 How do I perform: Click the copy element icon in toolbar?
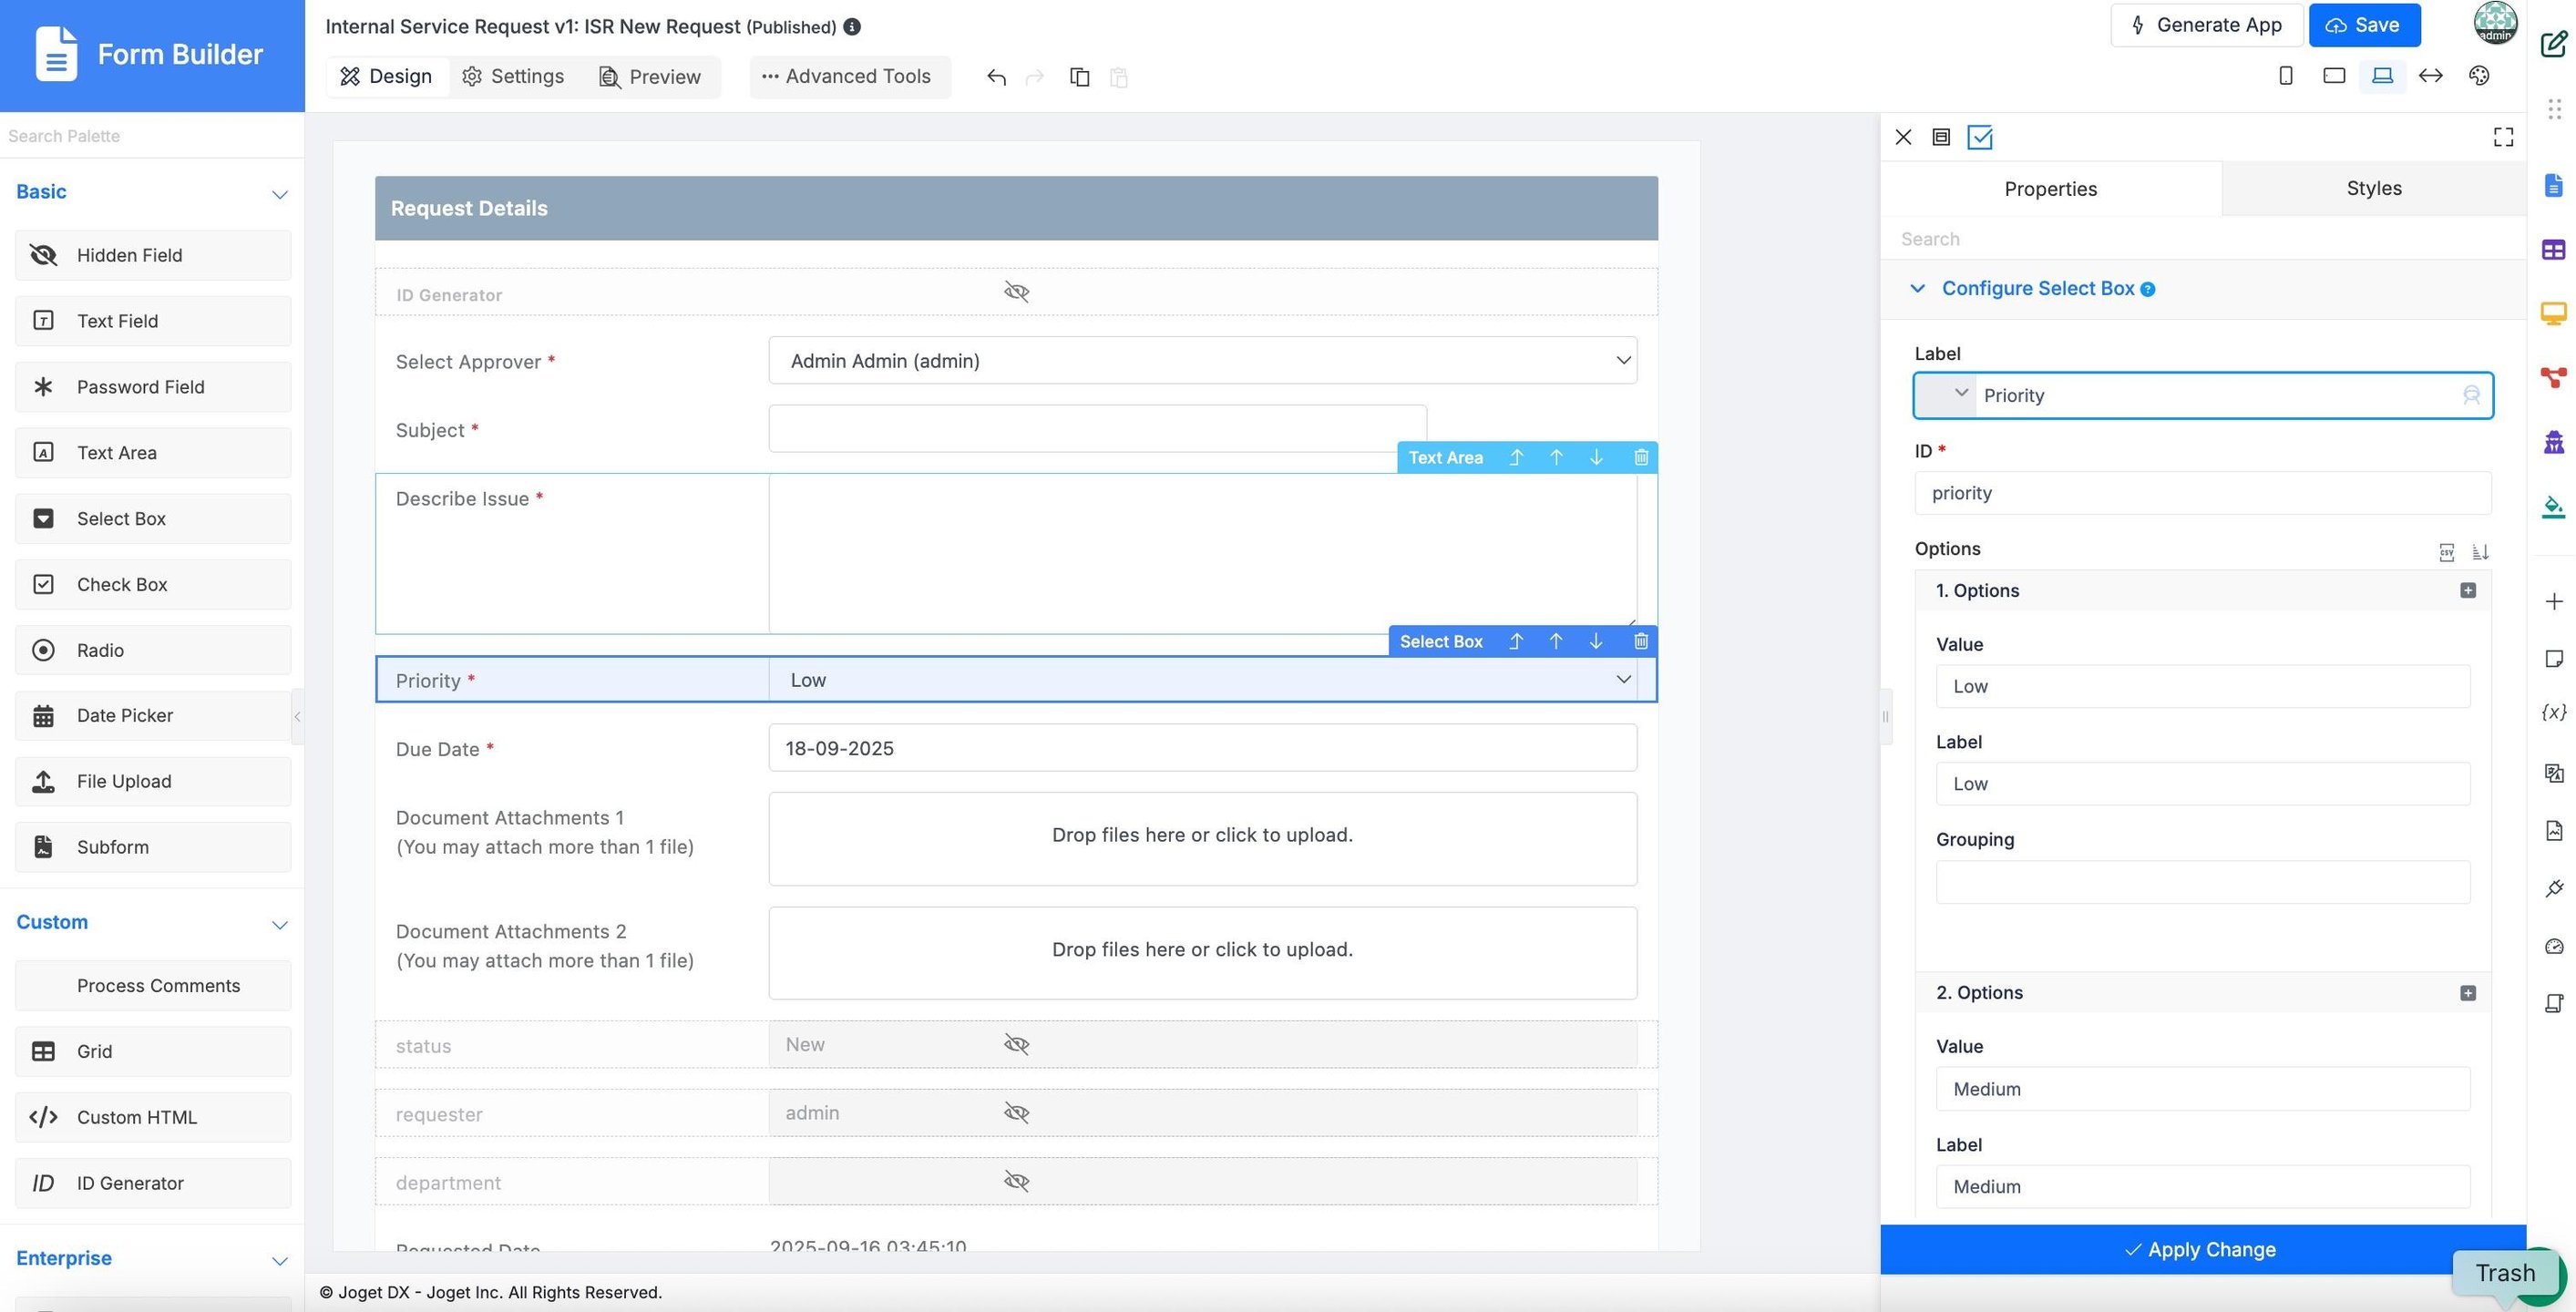[x=1079, y=77]
